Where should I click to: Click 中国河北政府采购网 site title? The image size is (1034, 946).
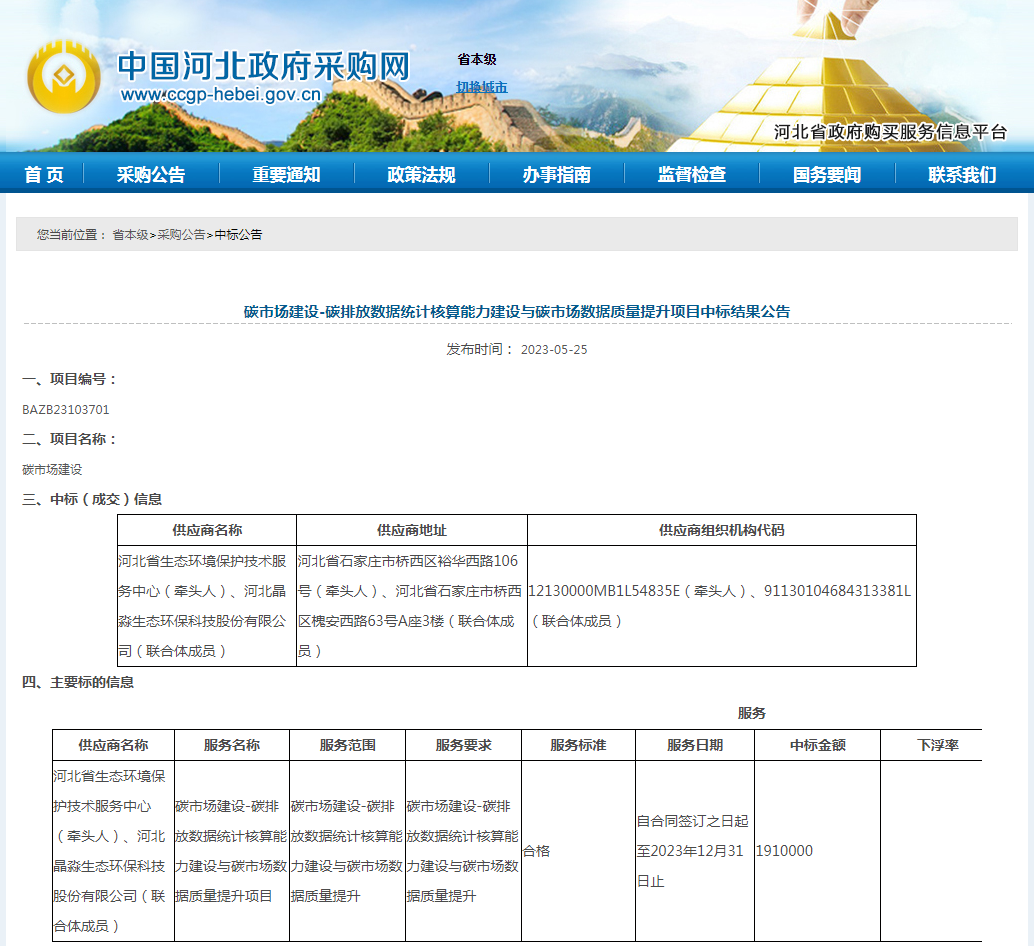pos(264,65)
